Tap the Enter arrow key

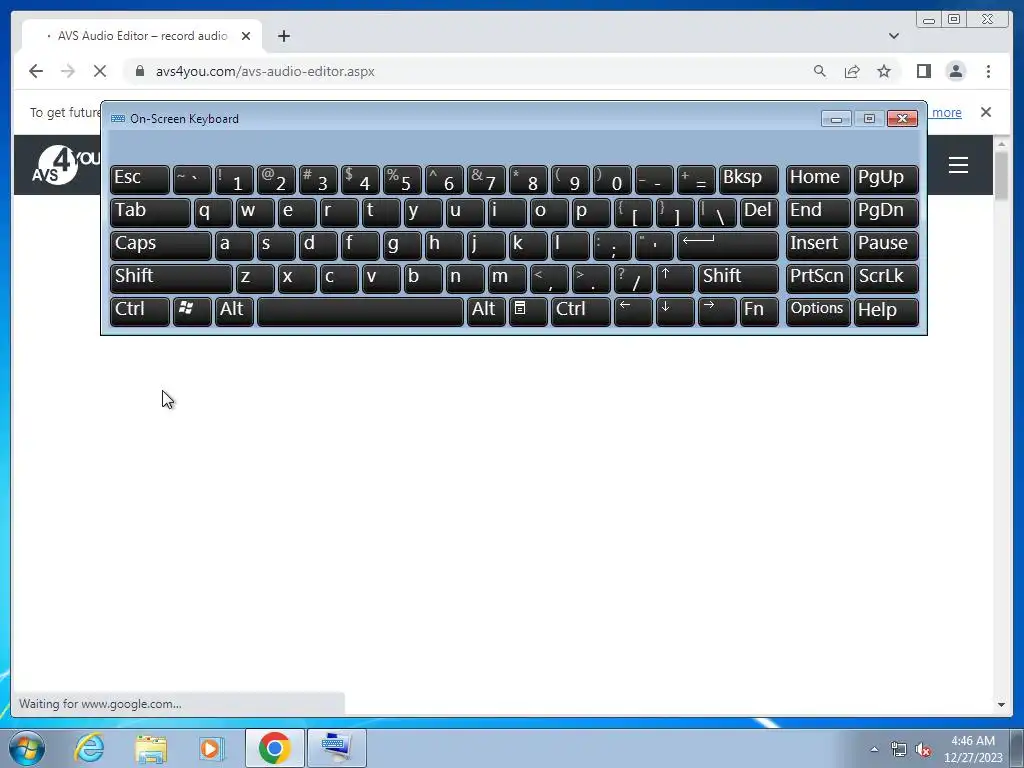tap(728, 245)
